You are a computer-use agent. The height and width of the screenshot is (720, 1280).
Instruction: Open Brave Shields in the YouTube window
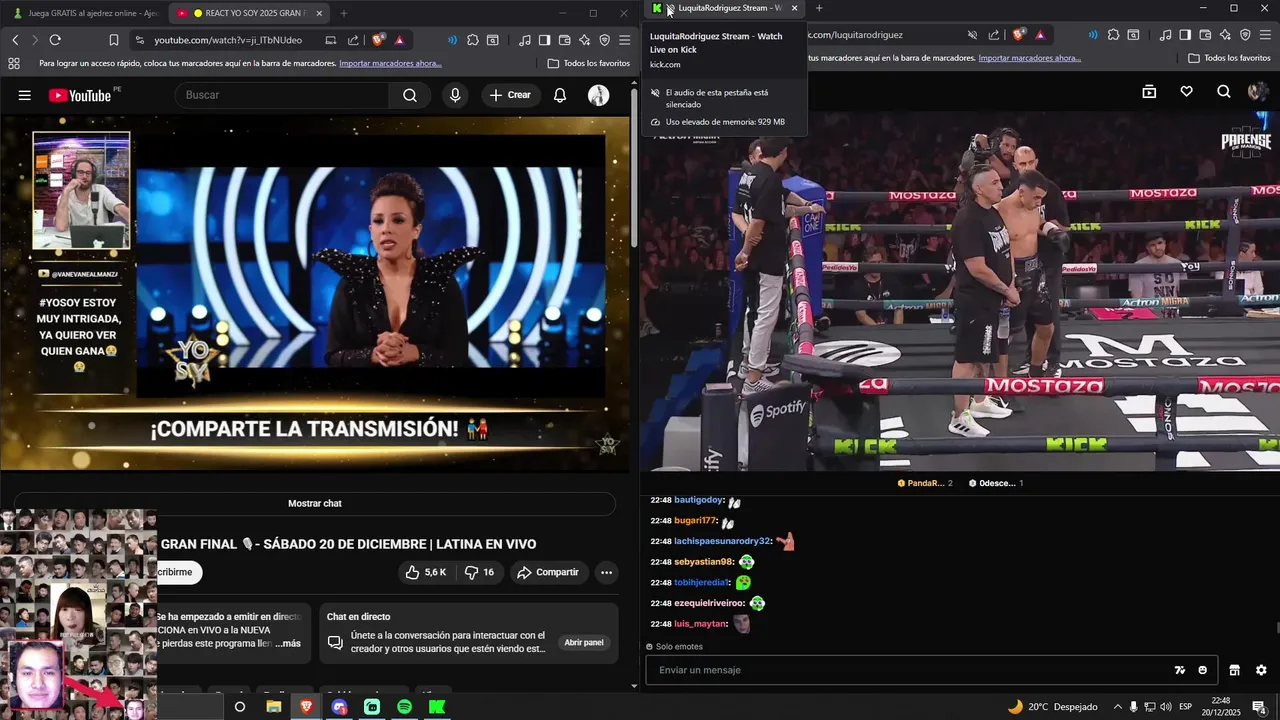378,40
